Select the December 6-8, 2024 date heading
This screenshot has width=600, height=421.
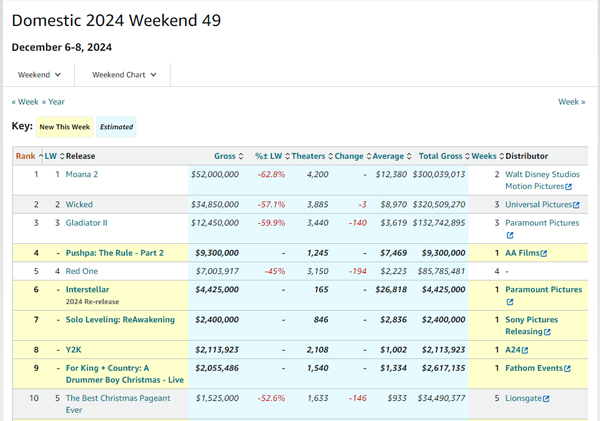click(62, 47)
